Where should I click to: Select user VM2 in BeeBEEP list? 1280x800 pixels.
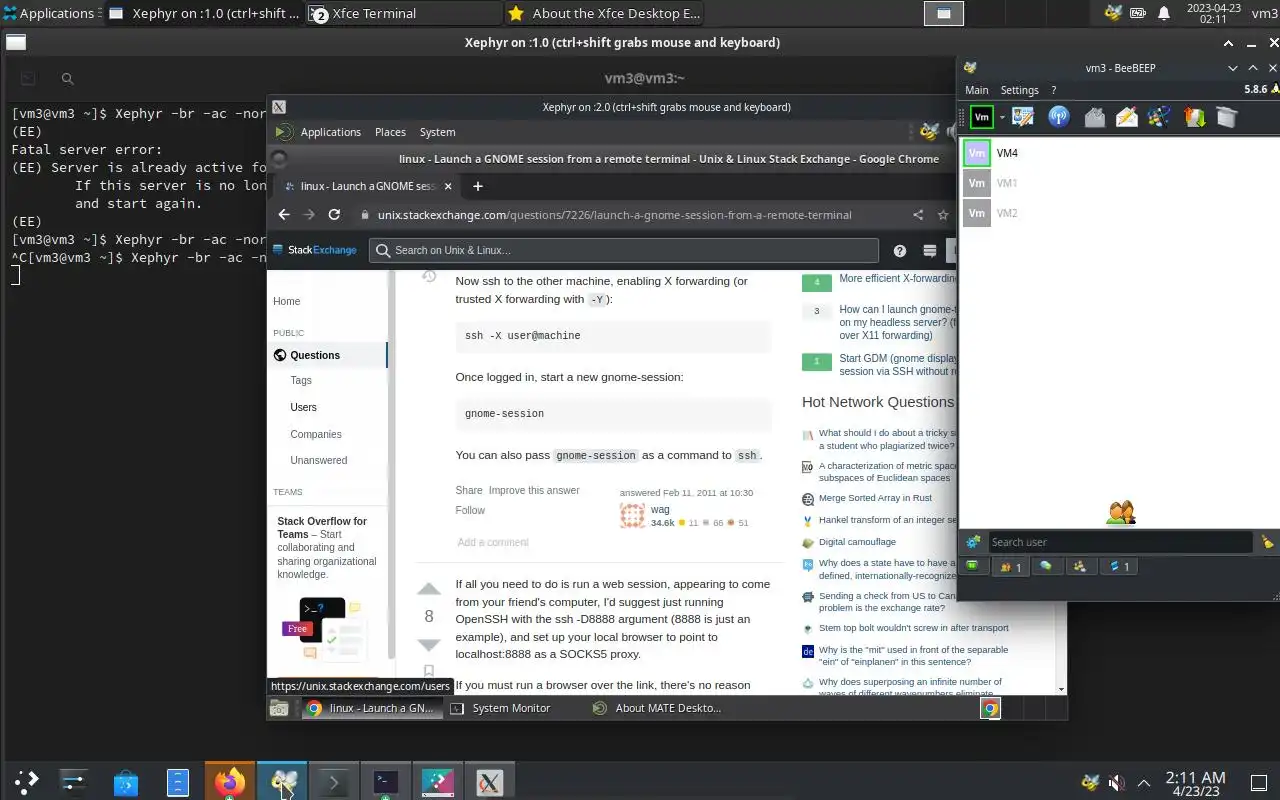[x=1118, y=213]
